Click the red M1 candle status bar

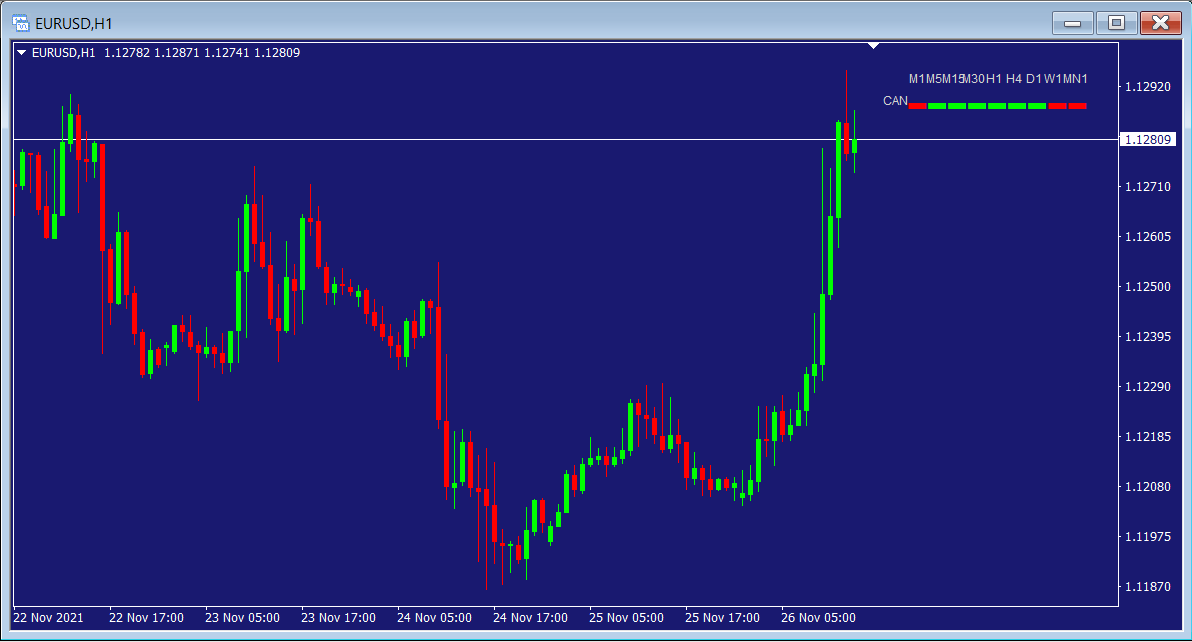[x=917, y=106]
